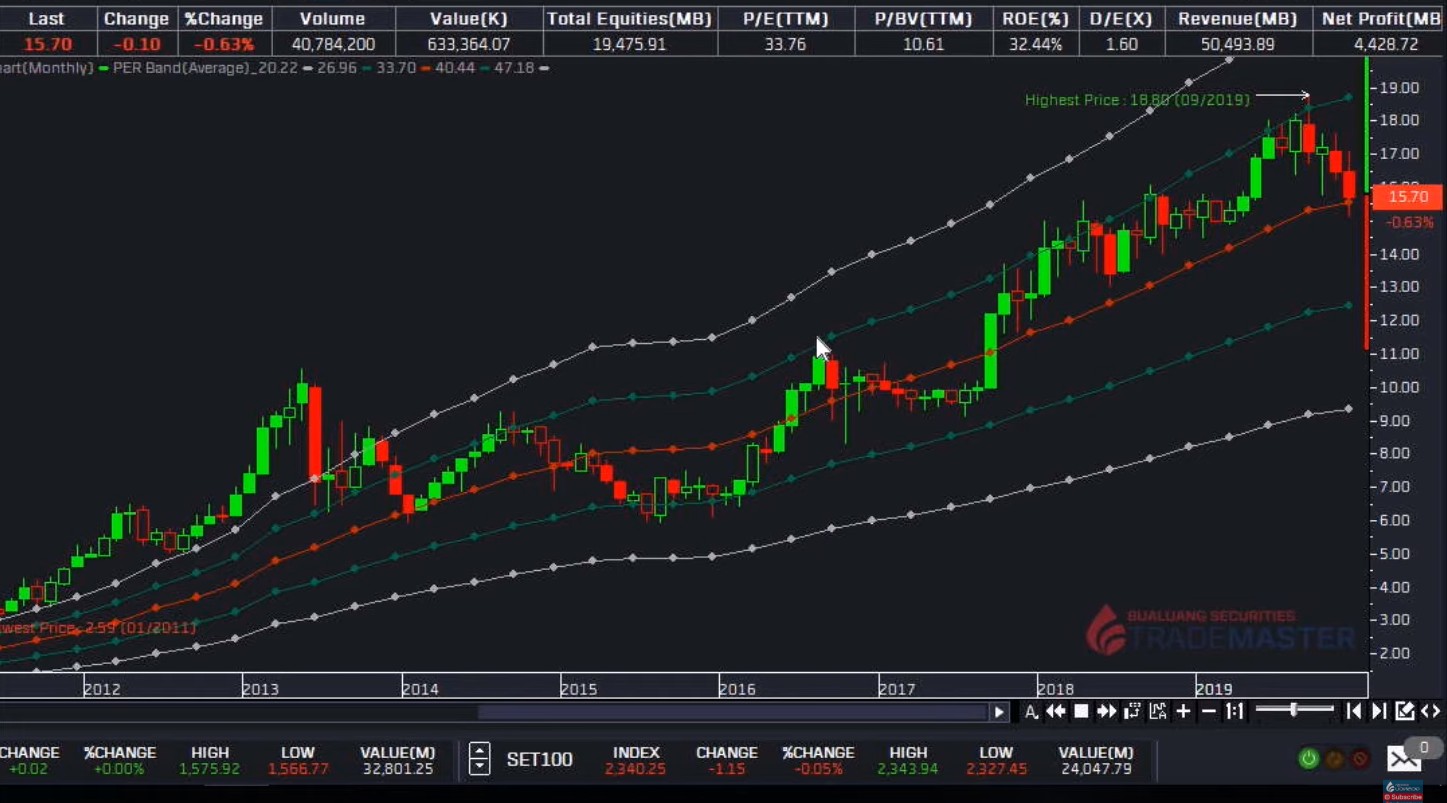Click the VALUE(M) figure 32,801.25
Viewport: 1447px width, 803px height.
pos(397,769)
